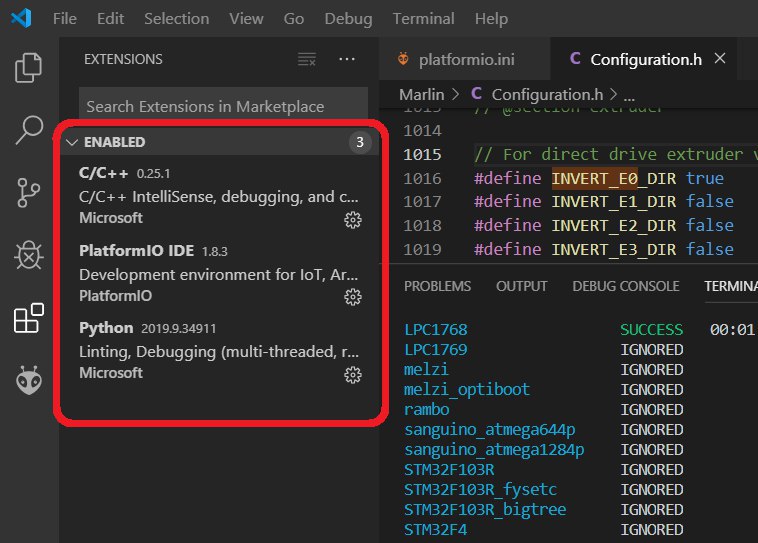Open the Help menu

click(491, 19)
